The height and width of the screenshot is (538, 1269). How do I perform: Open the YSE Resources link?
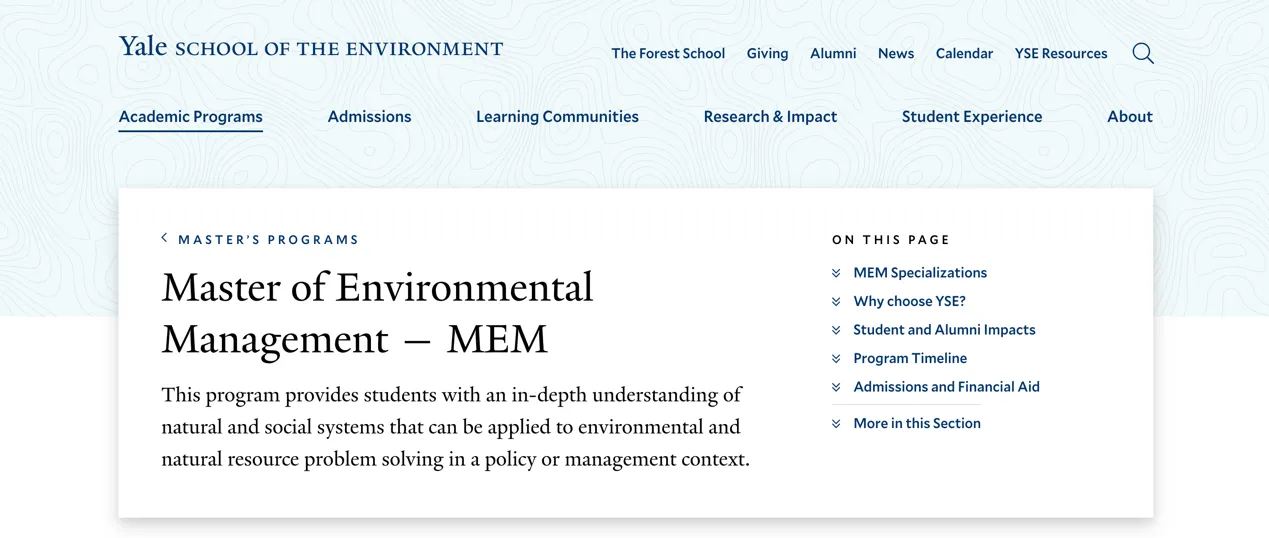[x=1060, y=54]
